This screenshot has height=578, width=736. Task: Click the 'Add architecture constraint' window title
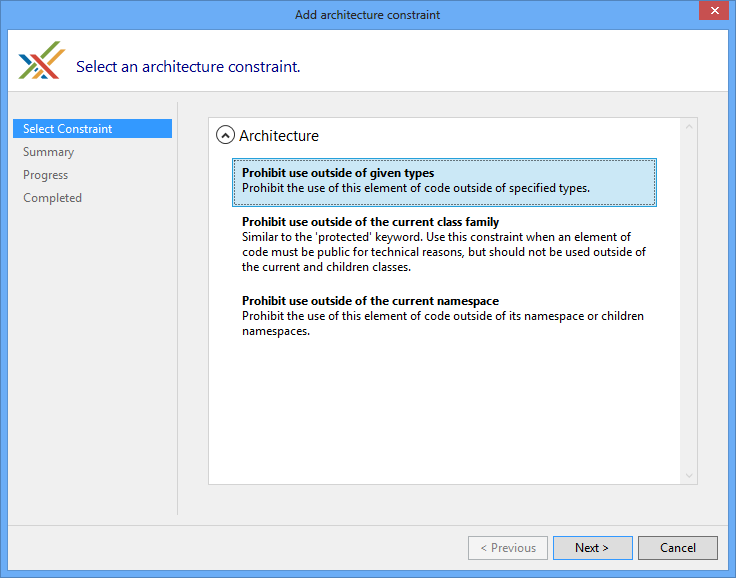[x=367, y=15]
